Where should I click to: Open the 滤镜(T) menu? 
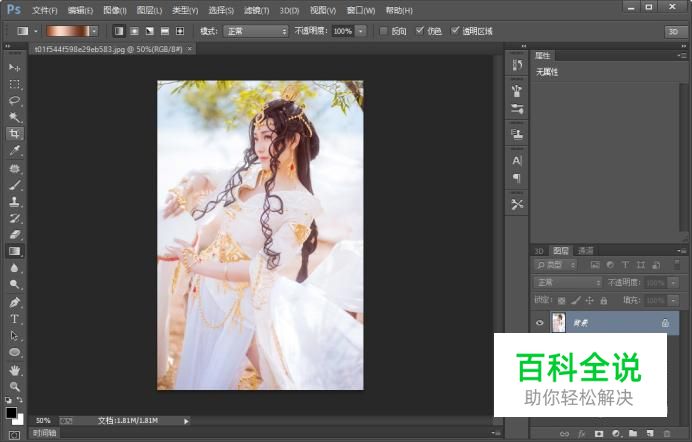coord(256,10)
